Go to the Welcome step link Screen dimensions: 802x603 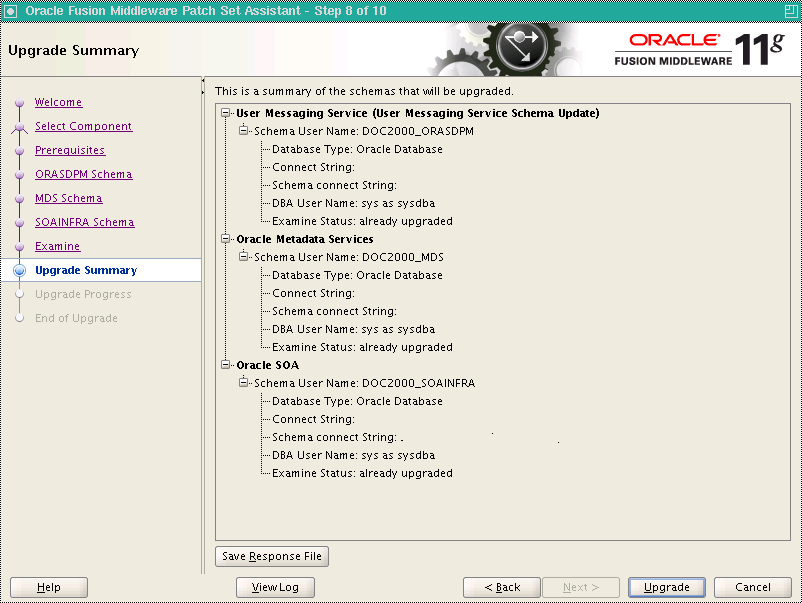tap(58, 102)
